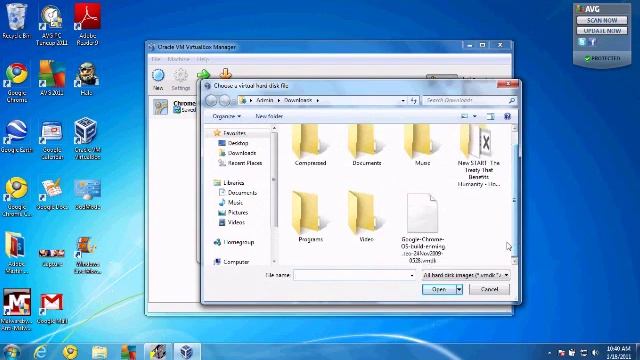Open the Programs folder
This screenshot has height=360, width=640.
310,217
